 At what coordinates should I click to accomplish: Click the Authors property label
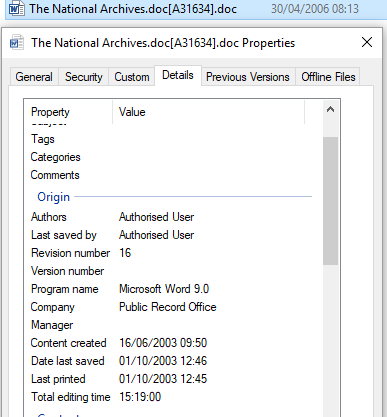(x=49, y=217)
